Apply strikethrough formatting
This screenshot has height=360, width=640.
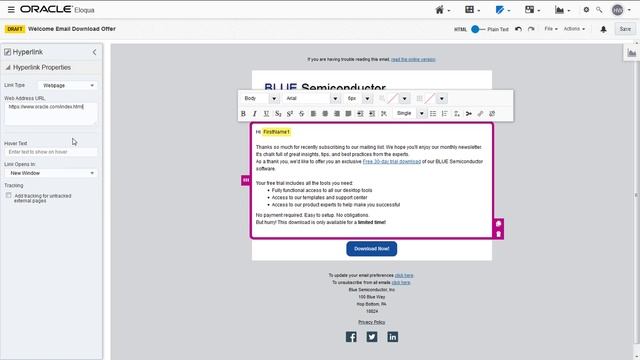click(302, 113)
